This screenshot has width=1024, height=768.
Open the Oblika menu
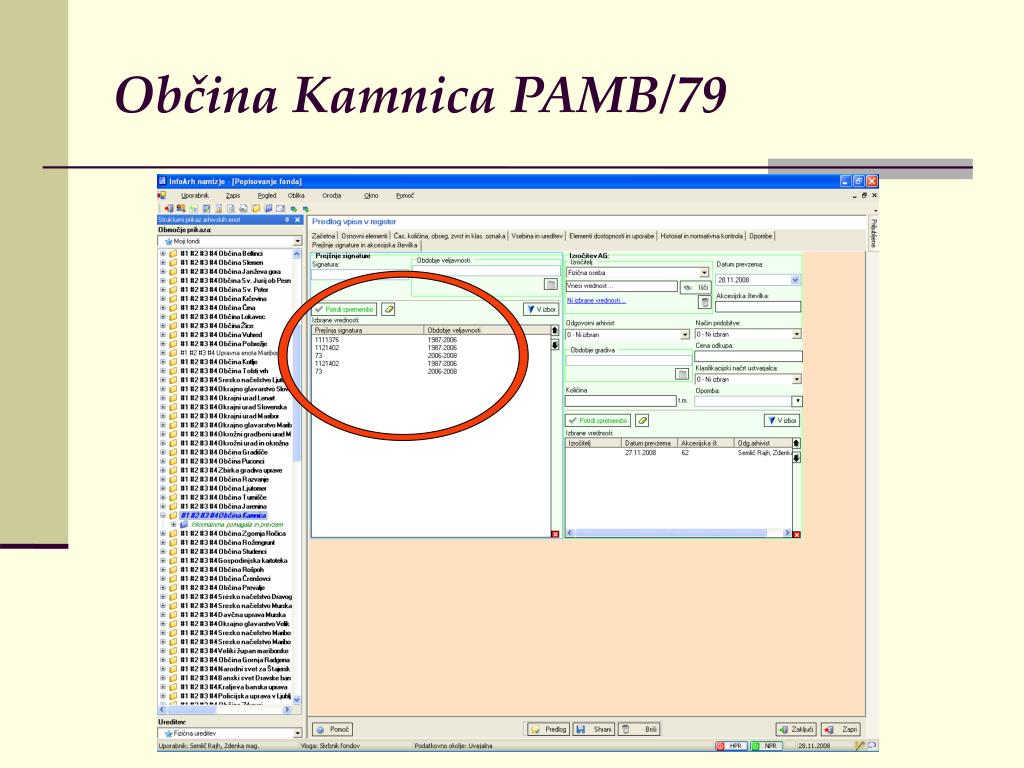coord(296,195)
